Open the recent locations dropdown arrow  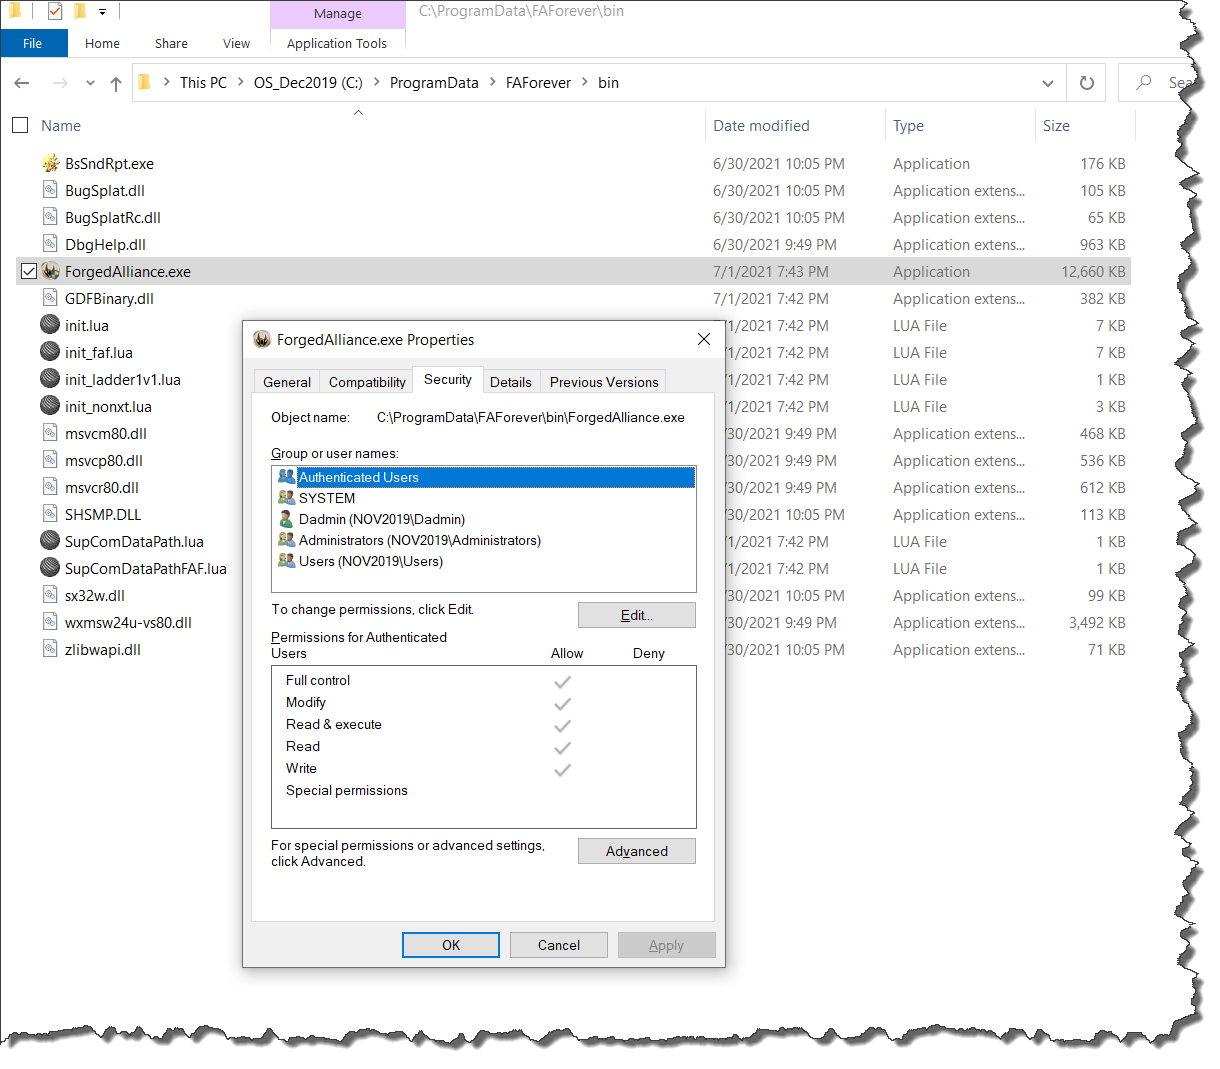pyautogui.click(x=90, y=83)
